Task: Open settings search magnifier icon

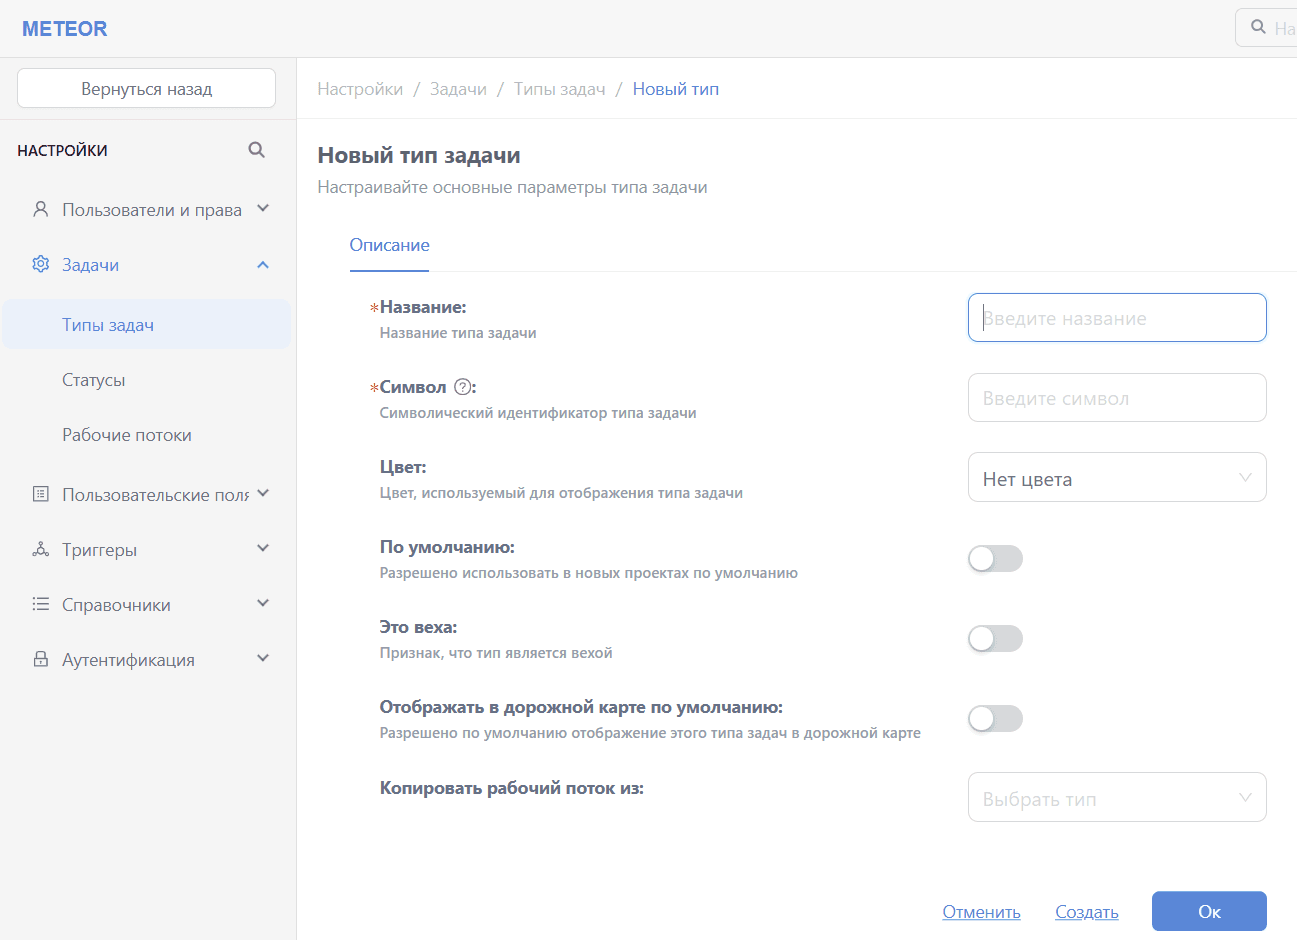Action: (x=257, y=150)
